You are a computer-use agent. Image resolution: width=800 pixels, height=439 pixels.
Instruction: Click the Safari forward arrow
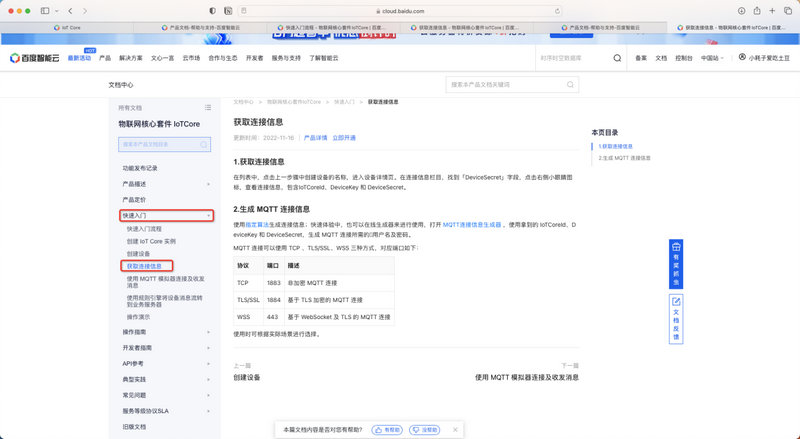click(x=85, y=11)
